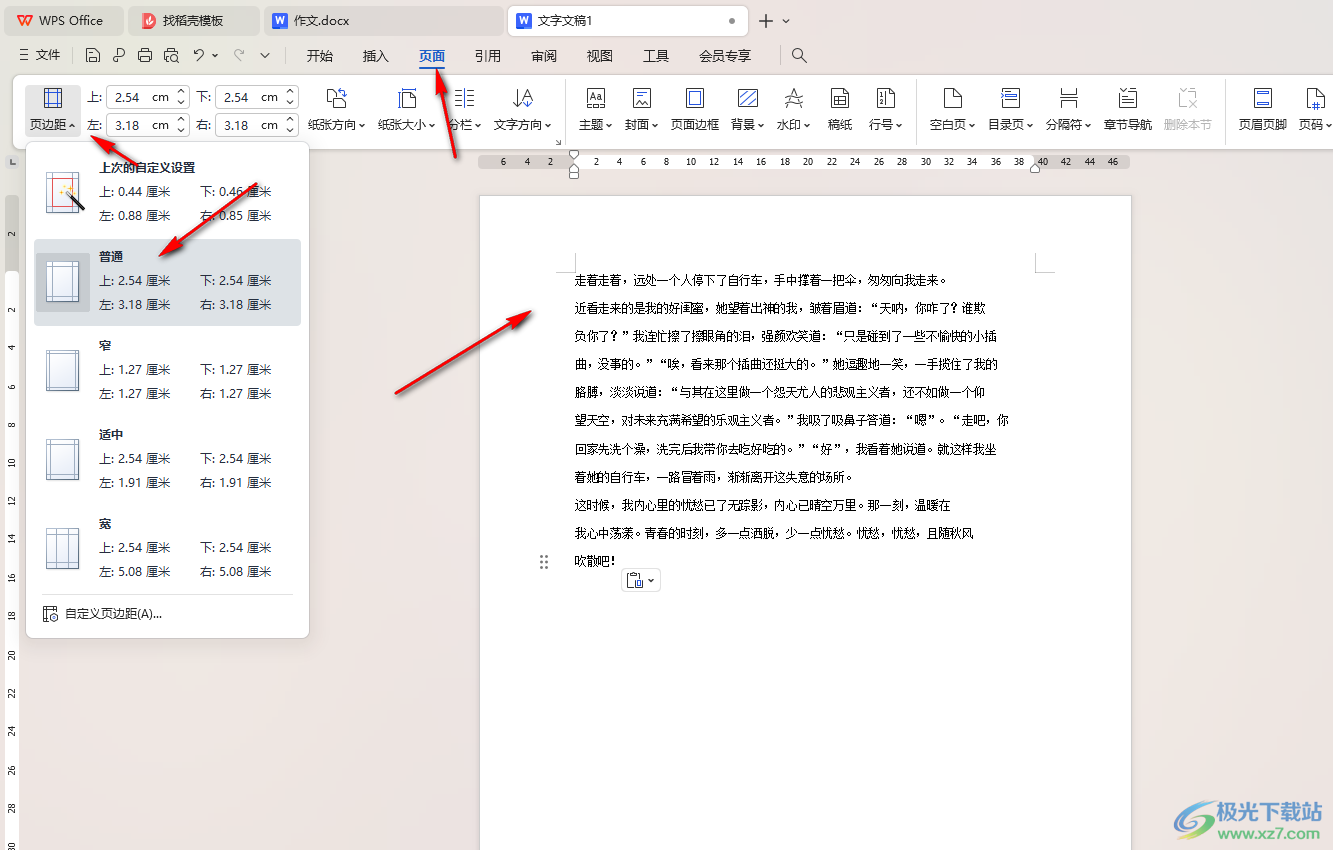Screen dimensions: 1333x850
Task: Open the 封面 cover page menu
Action: pos(642,111)
